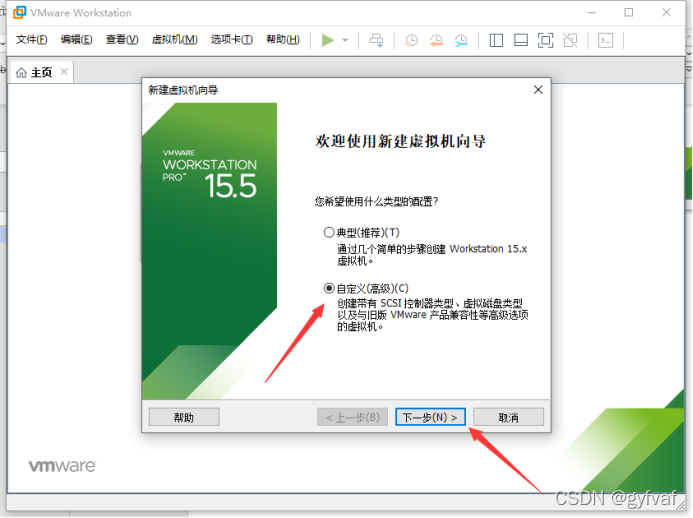693x518 pixels.
Task: Click the home icon on 主页 tab
Action: pyautogui.click(x=21, y=72)
